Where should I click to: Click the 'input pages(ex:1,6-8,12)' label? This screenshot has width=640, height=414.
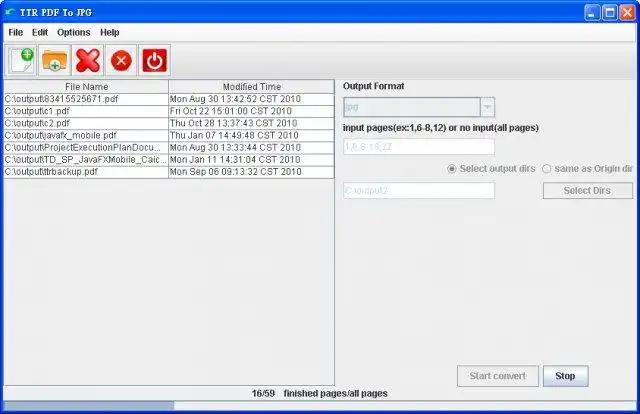tap(441, 128)
